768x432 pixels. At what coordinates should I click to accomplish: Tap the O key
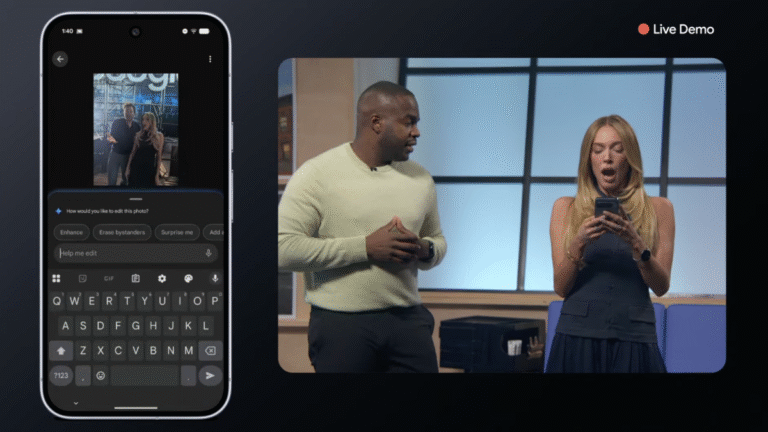click(x=197, y=301)
